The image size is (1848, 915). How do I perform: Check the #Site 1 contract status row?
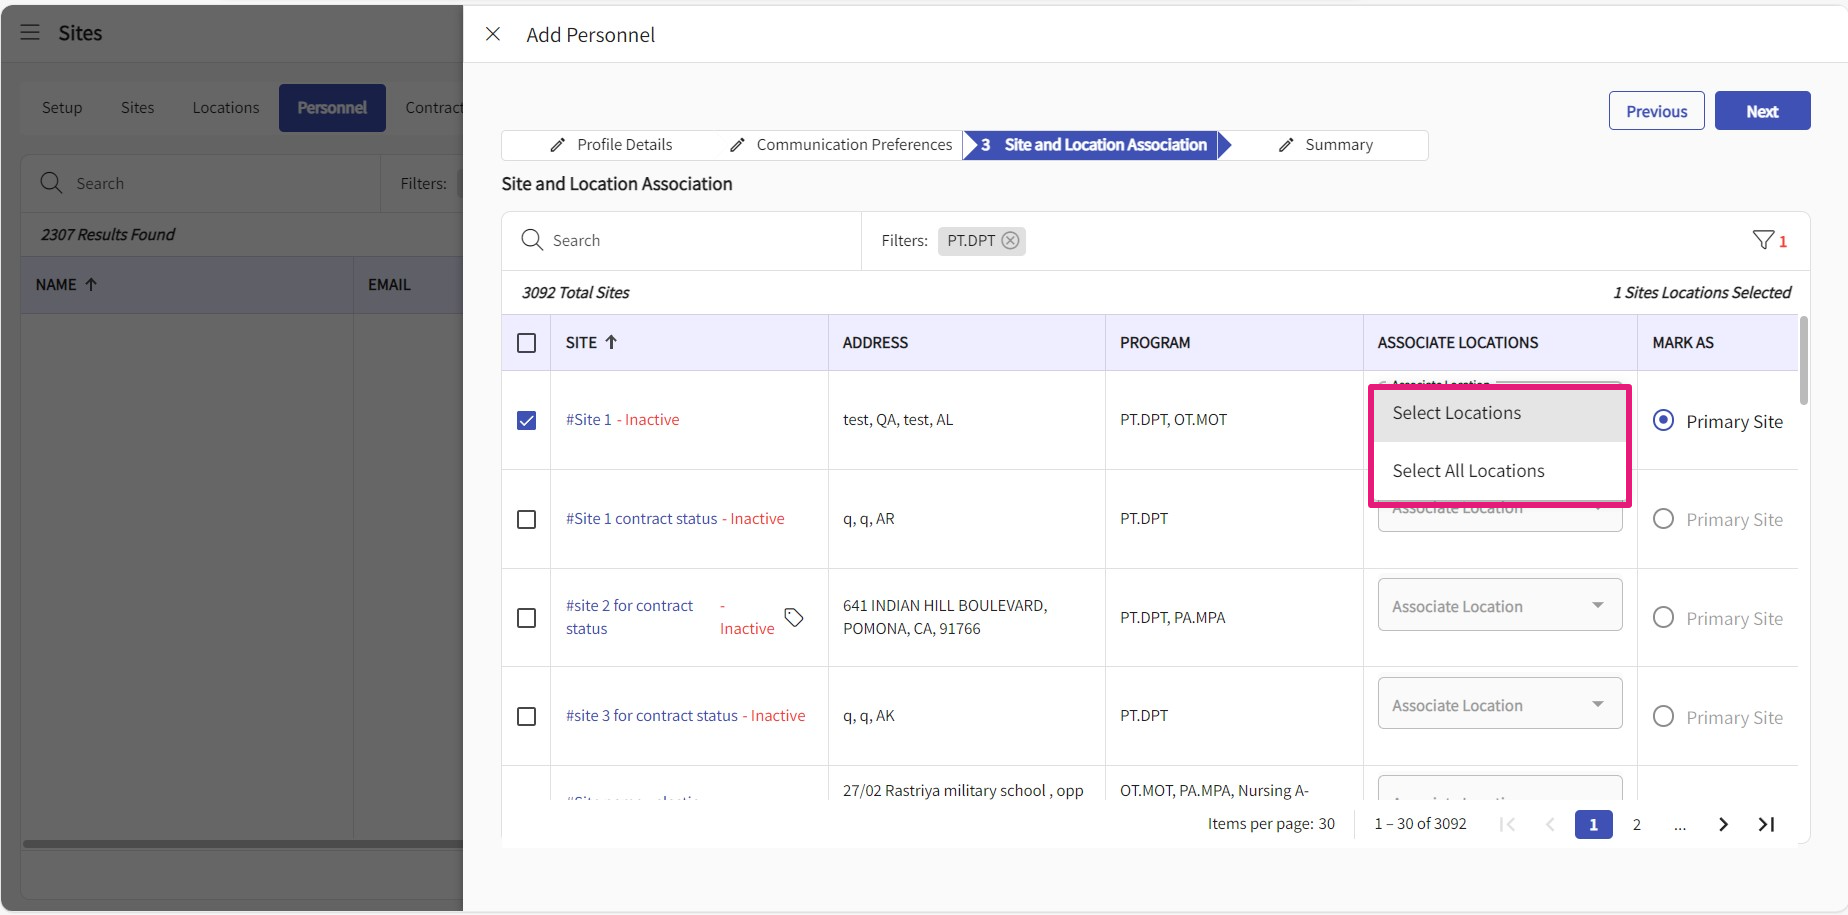[526, 519]
